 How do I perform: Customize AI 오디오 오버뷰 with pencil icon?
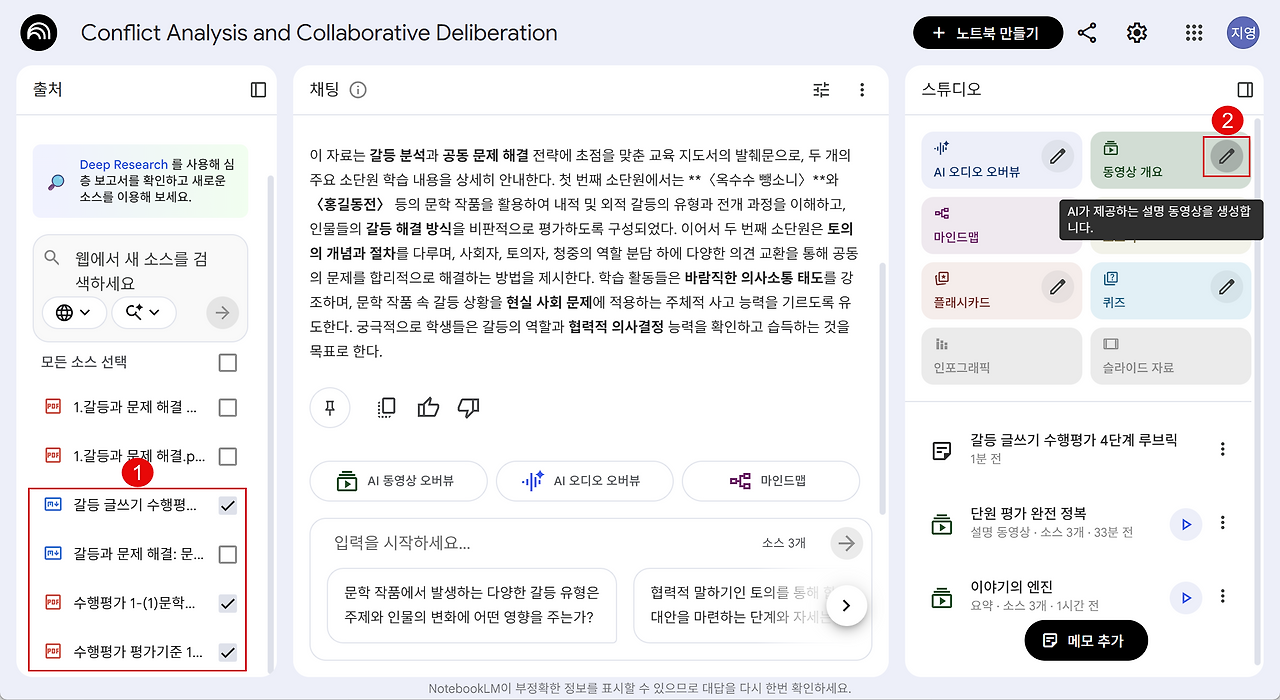(1058, 156)
